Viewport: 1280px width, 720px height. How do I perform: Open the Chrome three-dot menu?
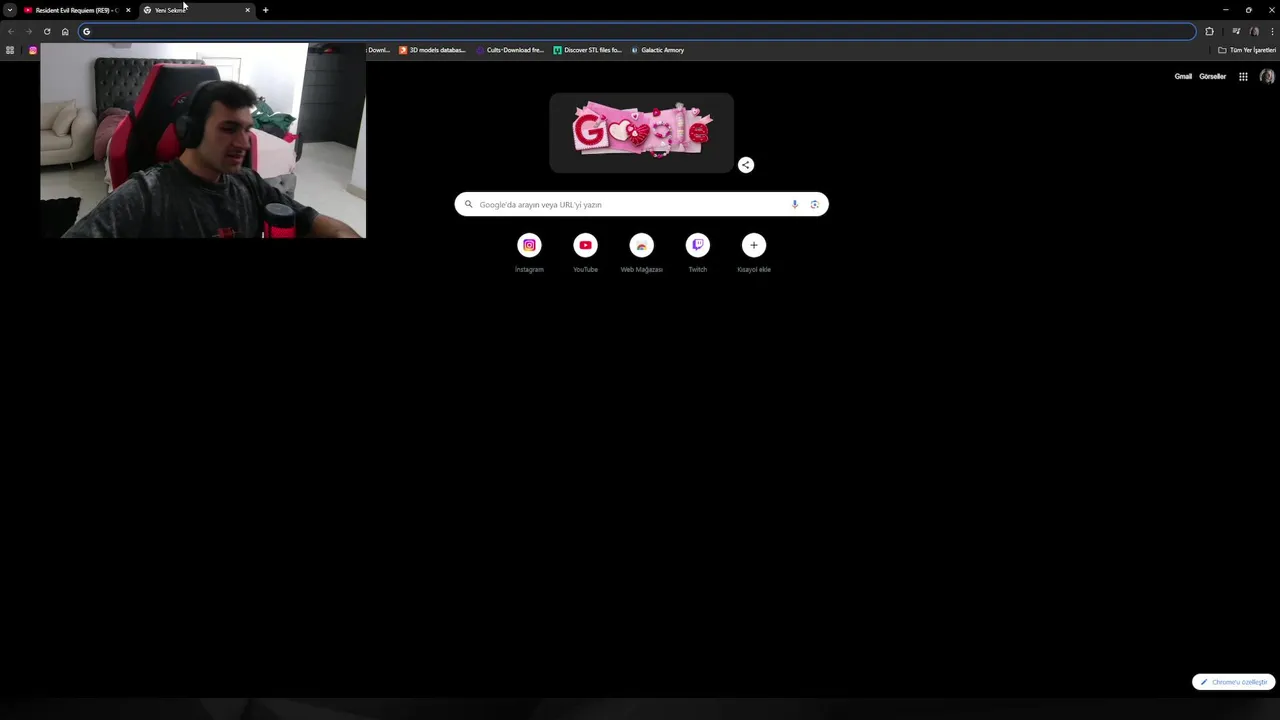click(x=1272, y=31)
